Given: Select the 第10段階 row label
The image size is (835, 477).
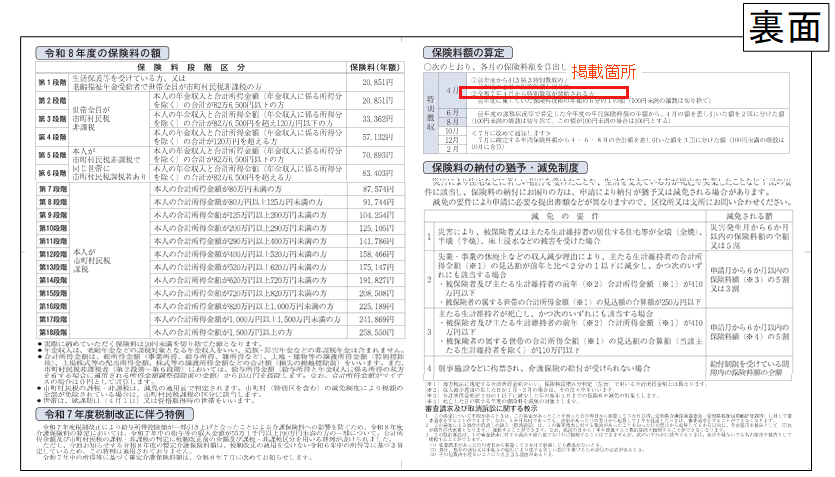Looking at the screenshot, I should (52, 228).
